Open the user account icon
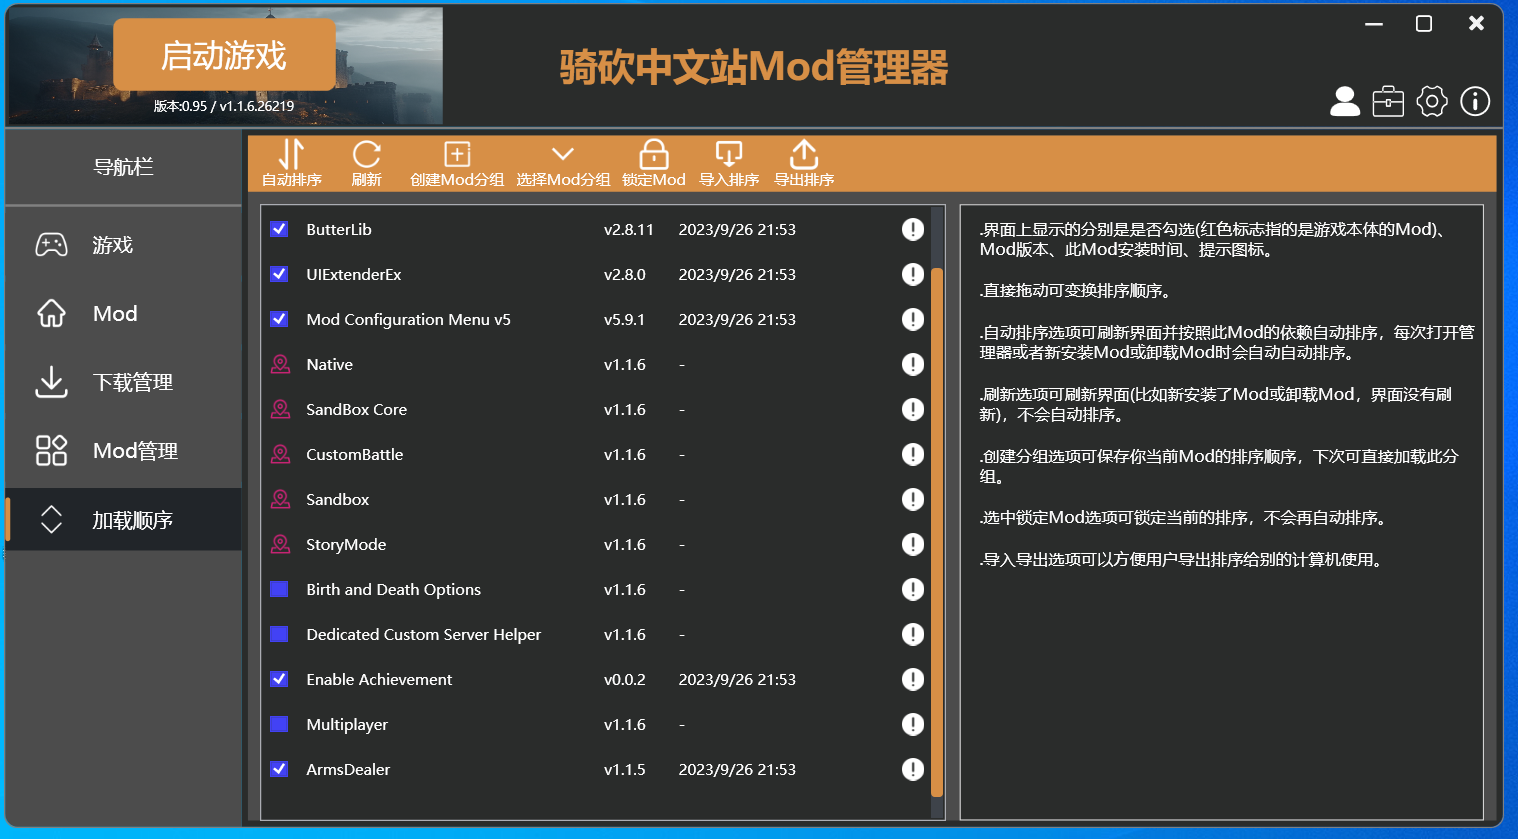This screenshot has width=1518, height=839. 1345,101
